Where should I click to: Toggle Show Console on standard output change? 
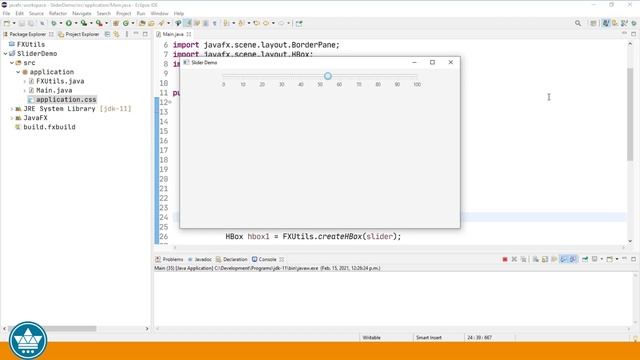coord(564,259)
